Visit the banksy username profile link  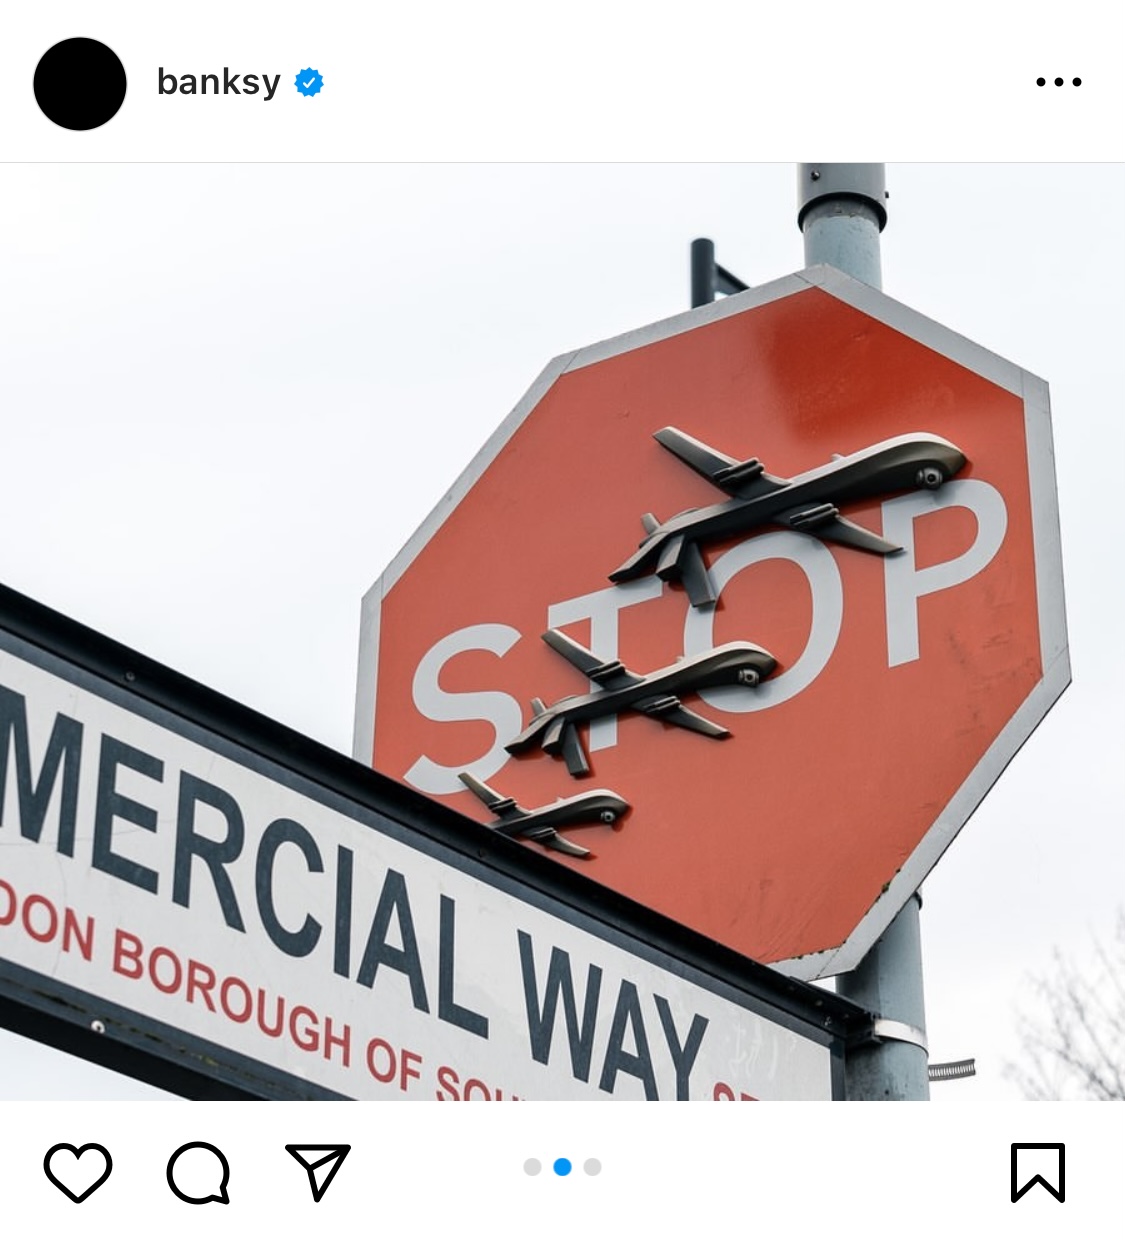(x=218, y=82)
